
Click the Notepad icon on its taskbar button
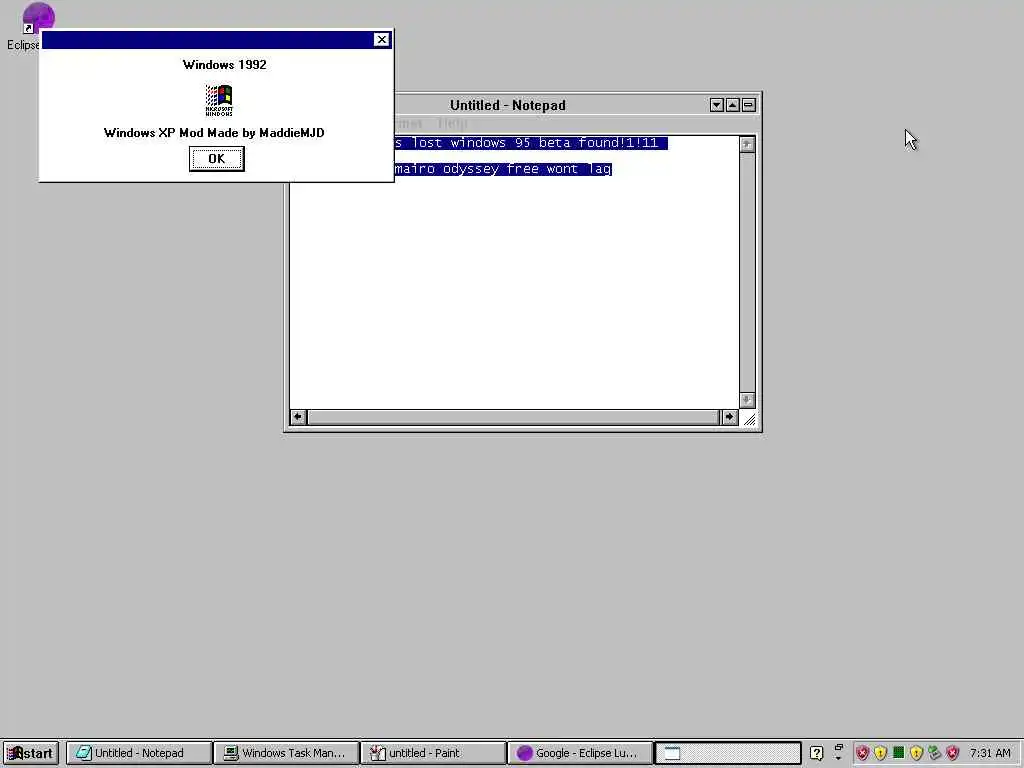pyautogui.click(x=84, y=753)
